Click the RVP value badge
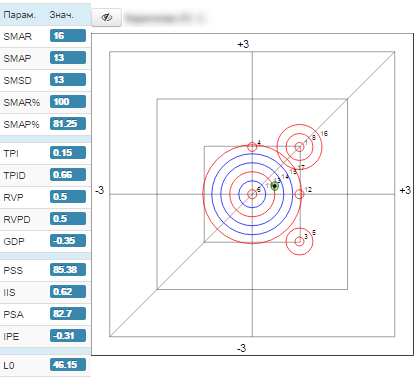The width and height of the screenshot is (415, 378). point(68,197)
